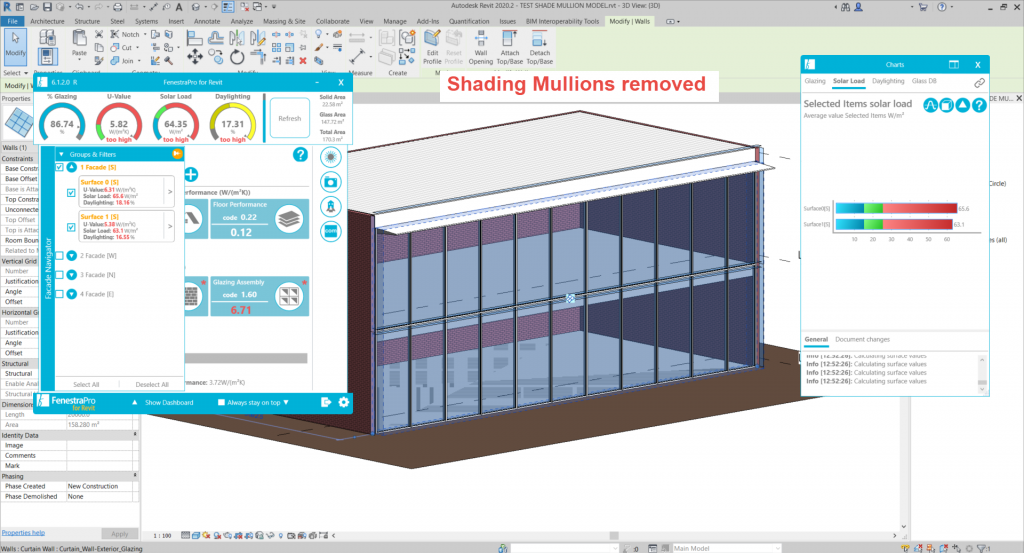Select the Move tool in Modify panel
This screenshot has height=553, width=1024.
pos(195,57)
